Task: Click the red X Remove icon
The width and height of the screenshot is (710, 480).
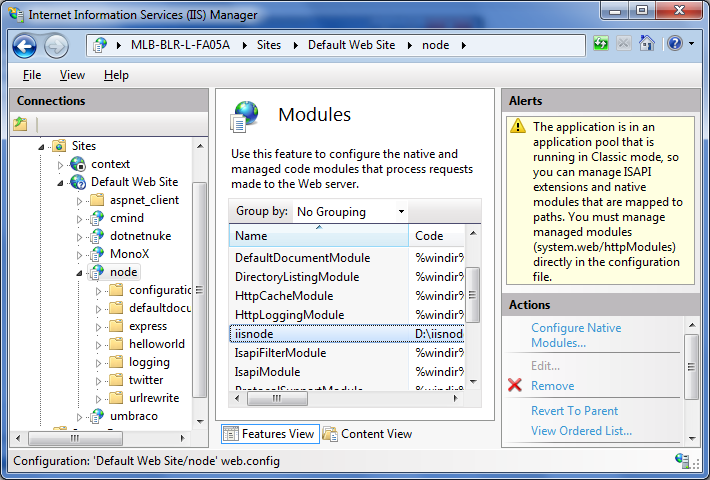Action: (x=515, y=385)
